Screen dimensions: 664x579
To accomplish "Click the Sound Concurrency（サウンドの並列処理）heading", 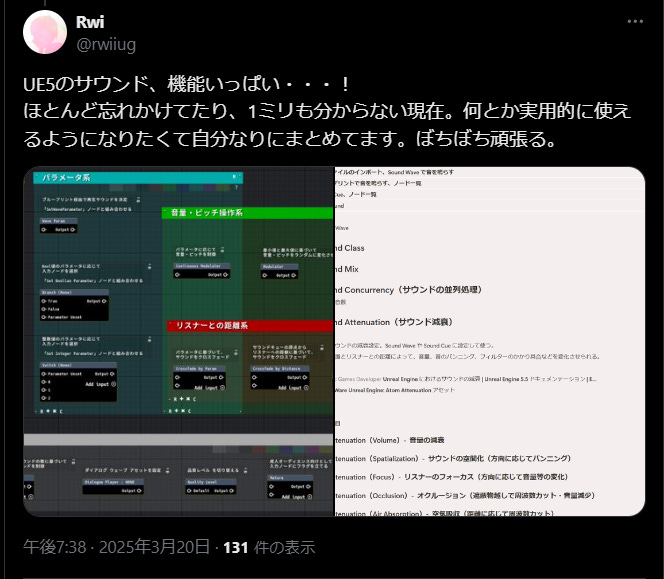I will tap(408, 290).
